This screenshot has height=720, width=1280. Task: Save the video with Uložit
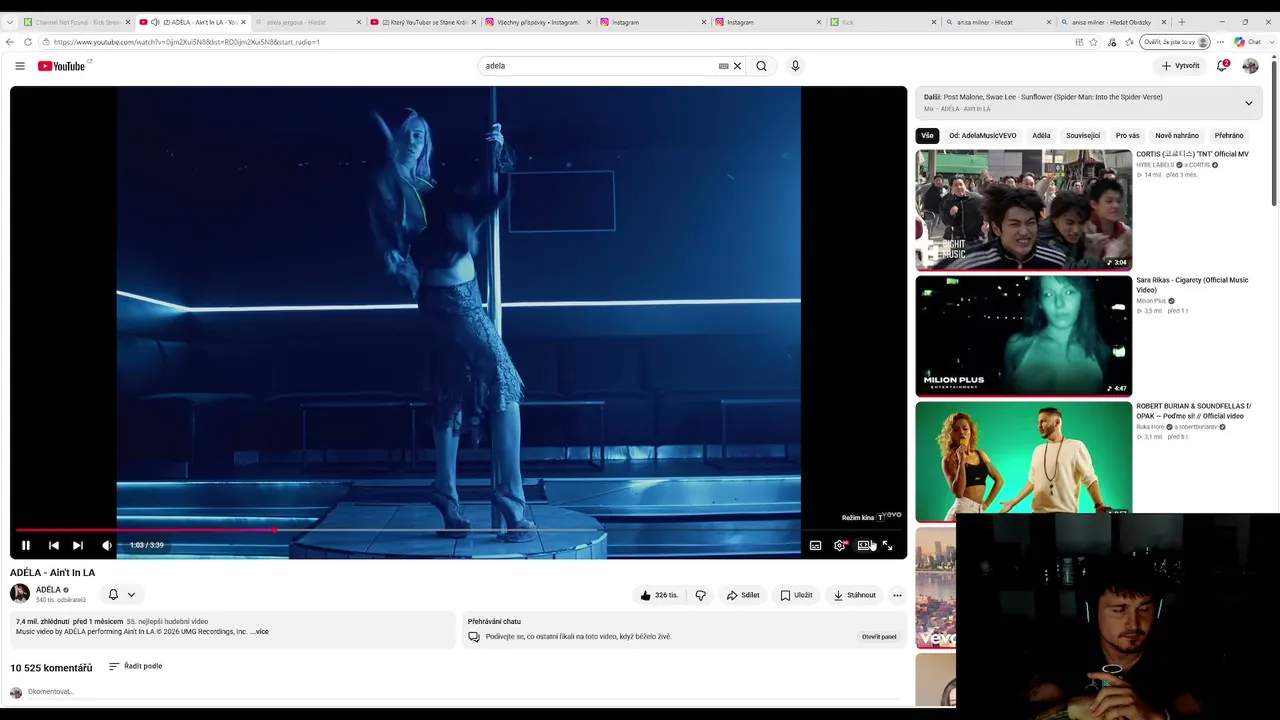tap(797, 595)
